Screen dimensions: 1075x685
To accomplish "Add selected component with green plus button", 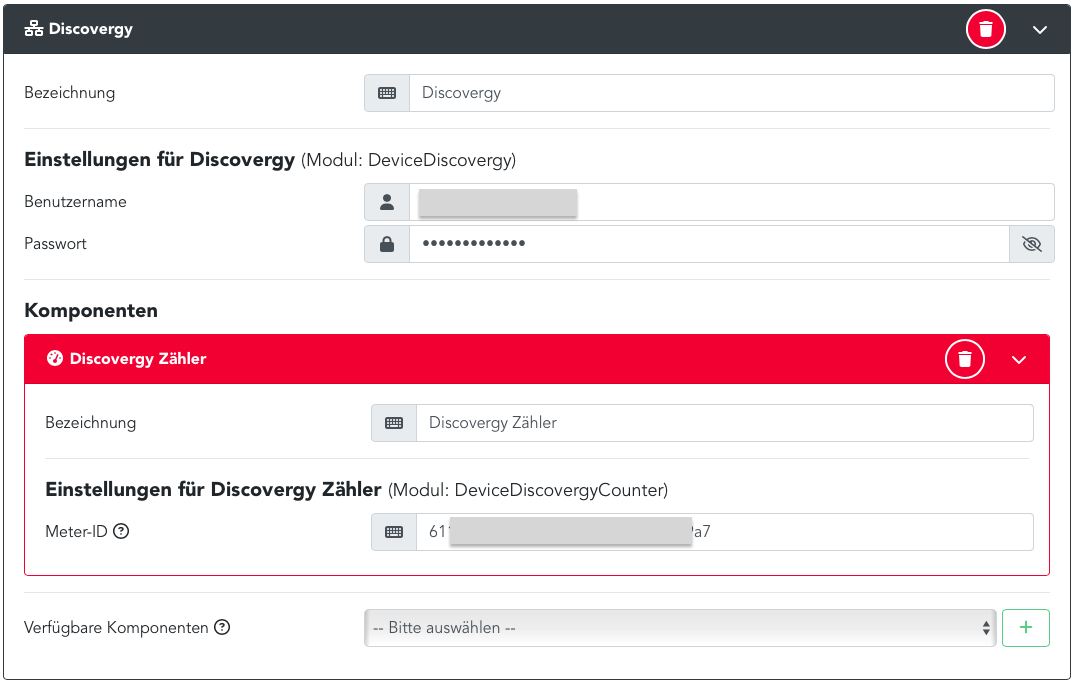I will [x=1026, y=628].
